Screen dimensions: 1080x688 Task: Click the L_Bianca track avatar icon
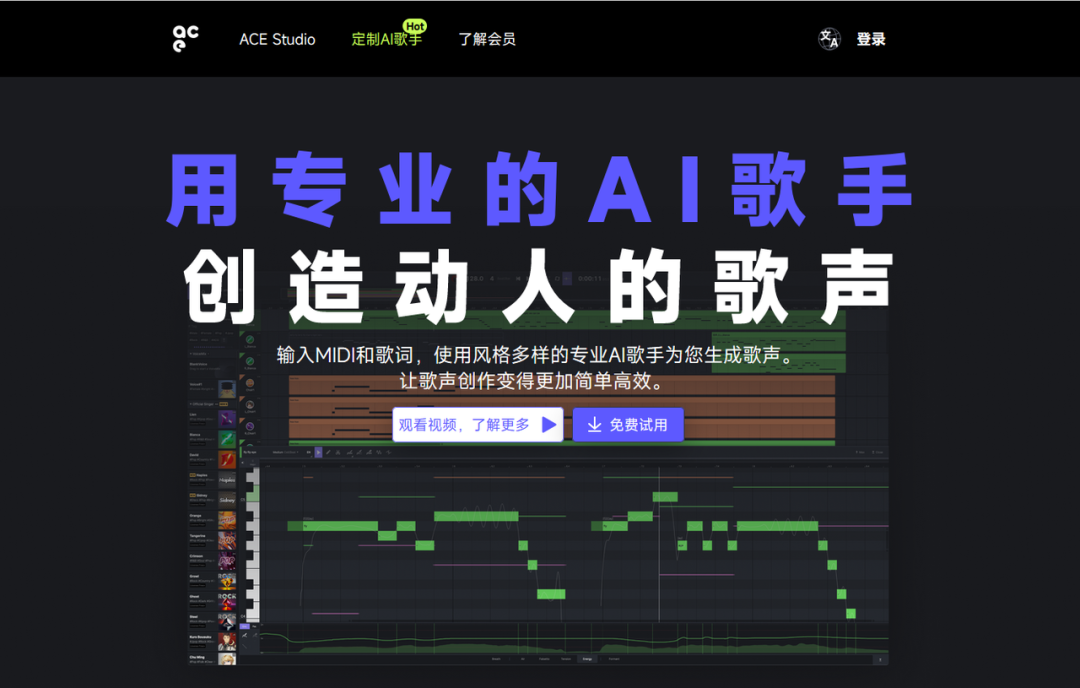[x=249, y=339]
